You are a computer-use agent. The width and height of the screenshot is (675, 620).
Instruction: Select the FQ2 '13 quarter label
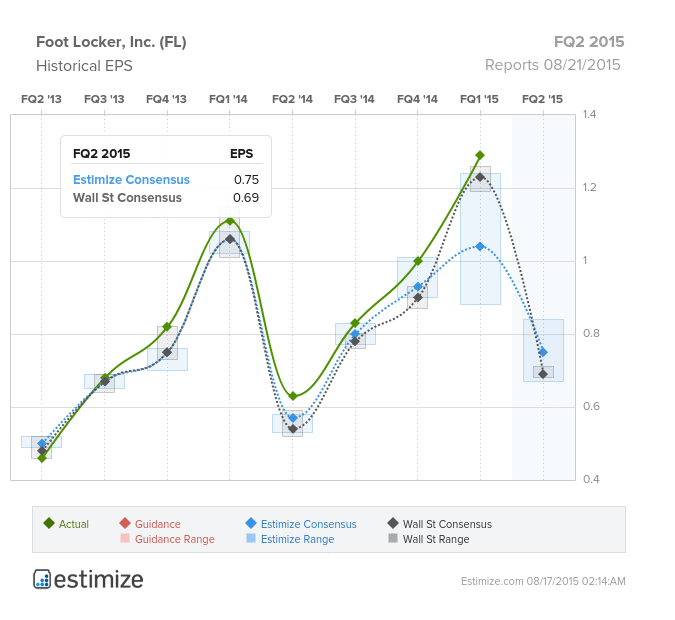click(41, 99)
